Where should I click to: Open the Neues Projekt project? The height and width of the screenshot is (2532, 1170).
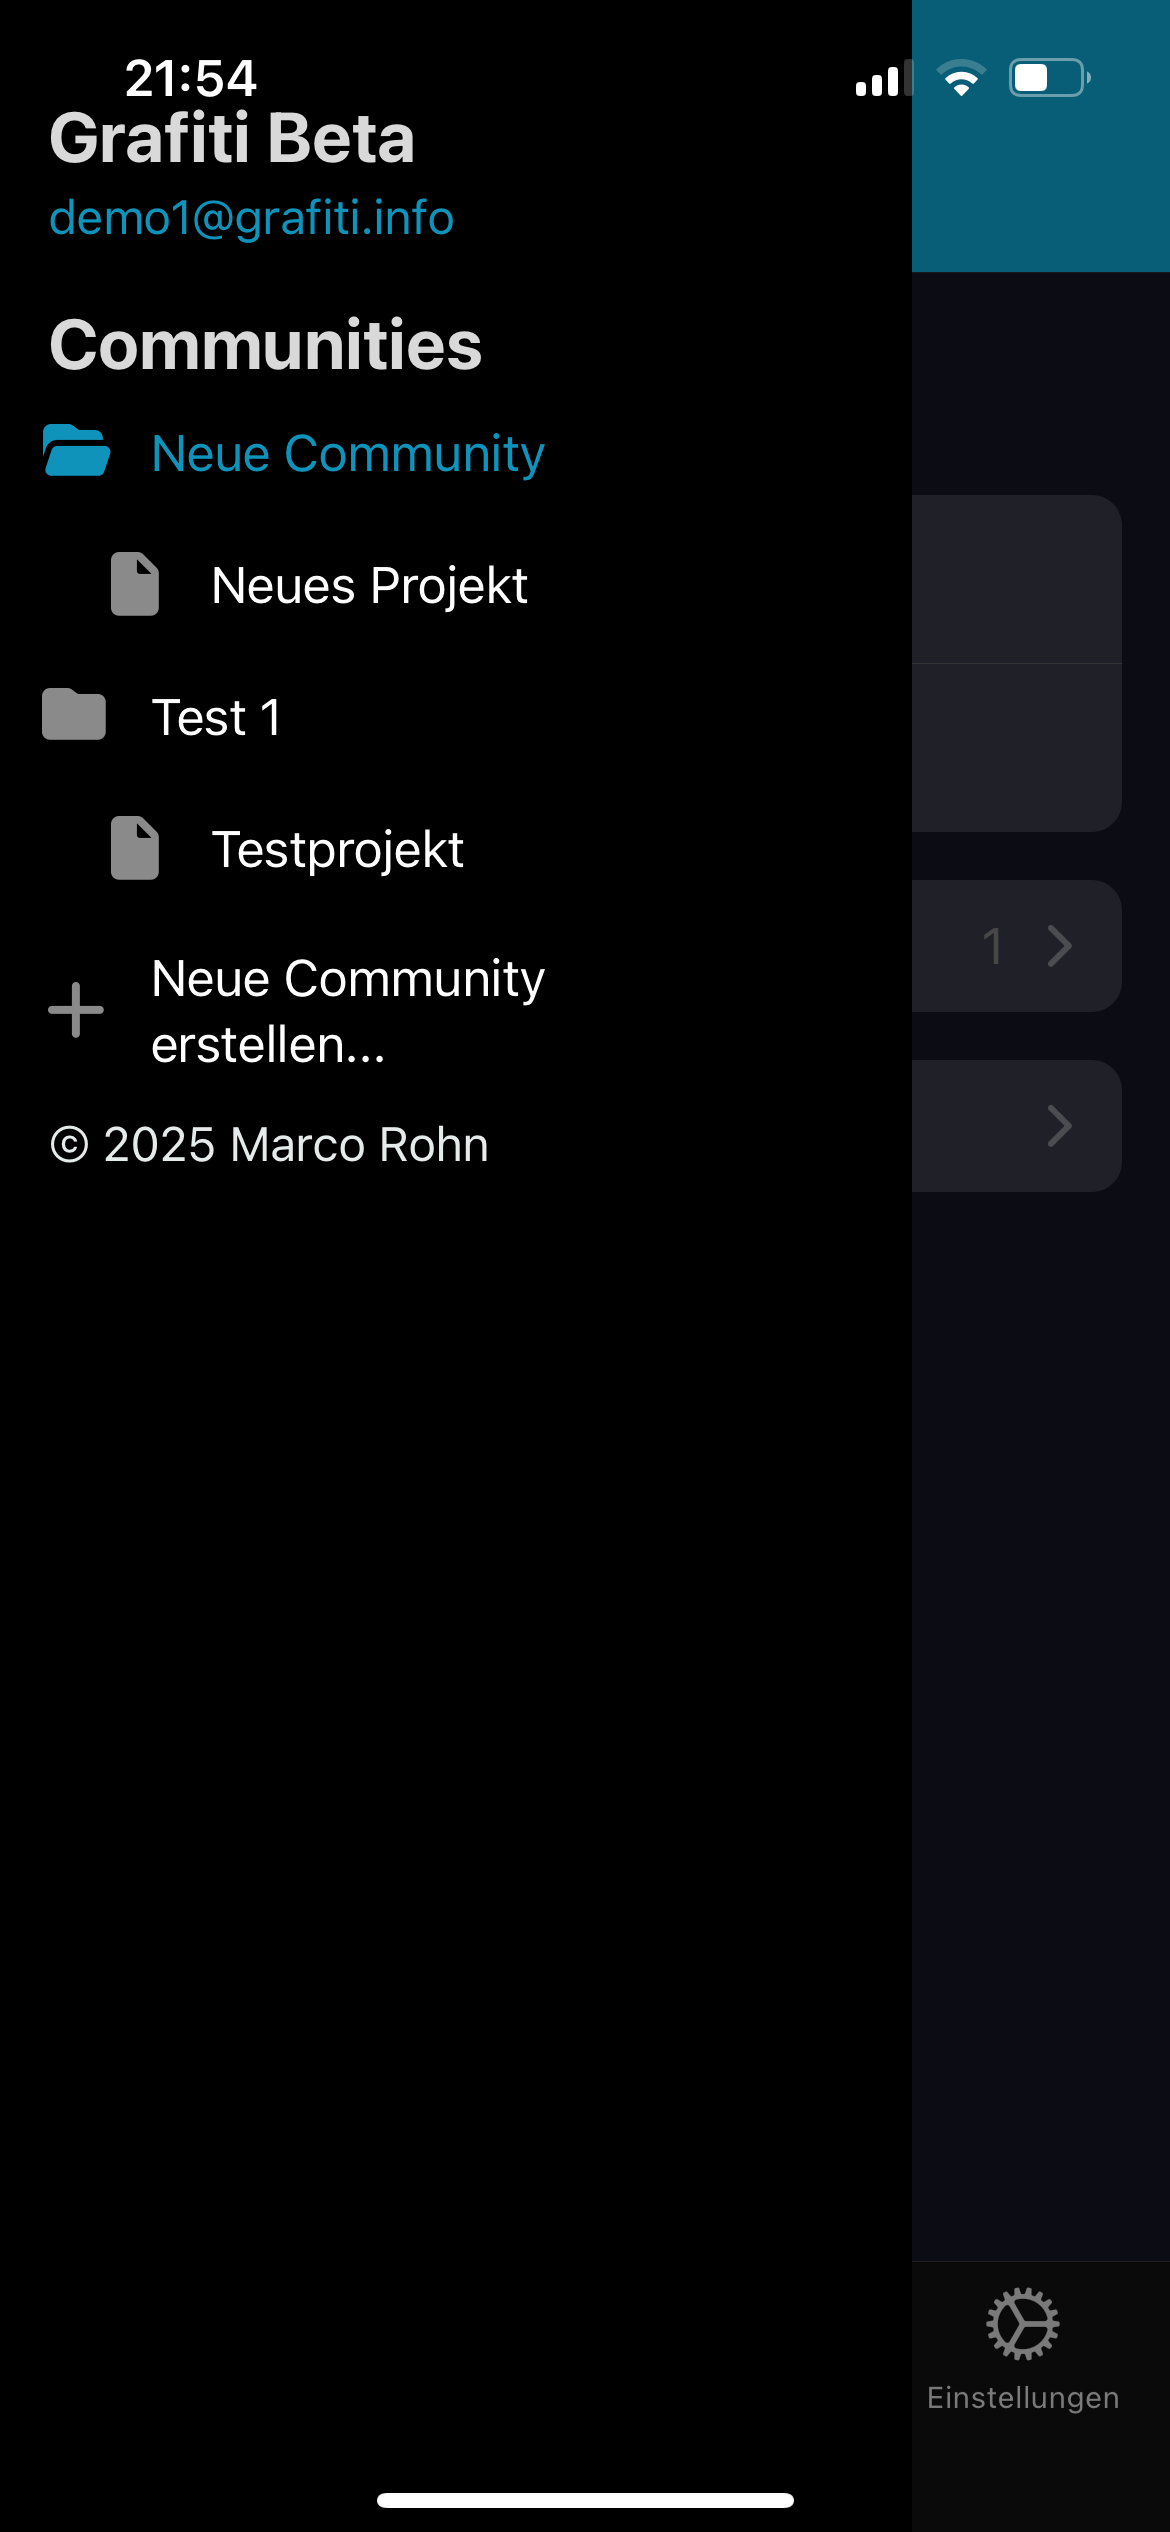[369, 586]
